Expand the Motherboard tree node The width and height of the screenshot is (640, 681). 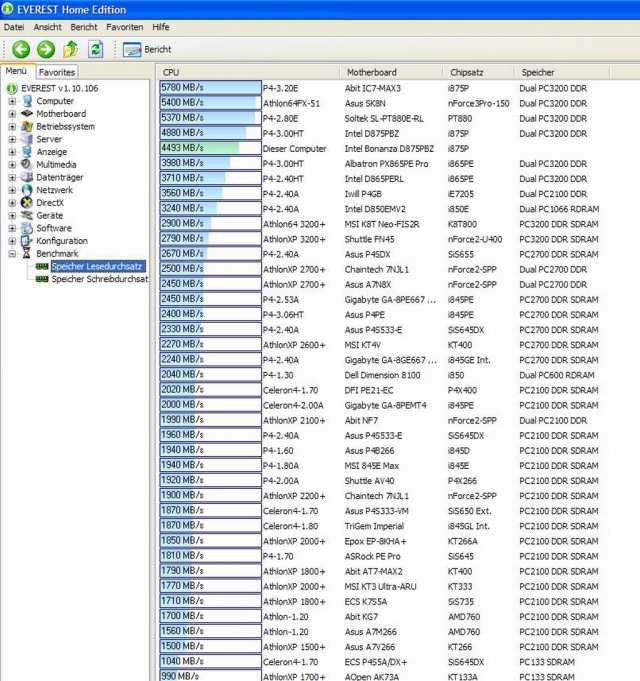(12, 114)
